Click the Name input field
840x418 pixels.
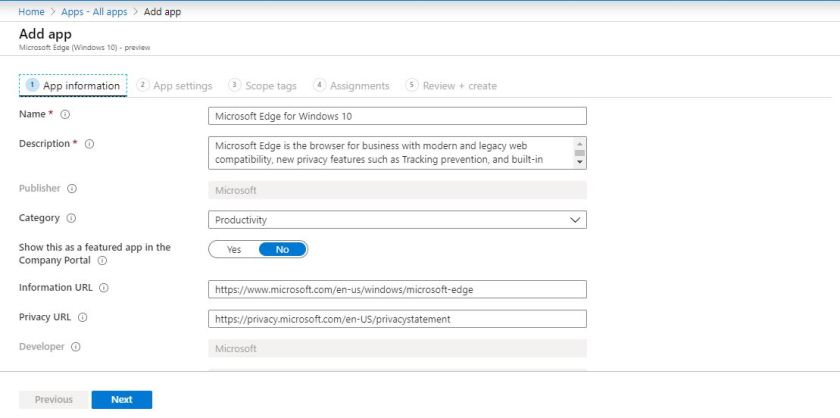tap(397, 116)
